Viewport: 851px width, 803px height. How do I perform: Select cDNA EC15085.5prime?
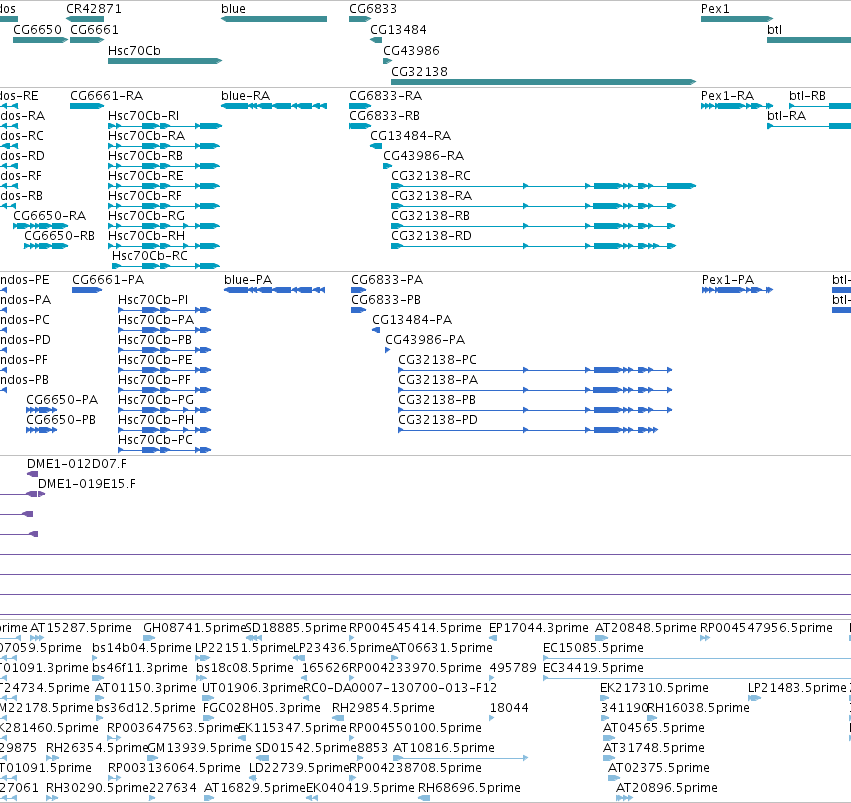593,648
